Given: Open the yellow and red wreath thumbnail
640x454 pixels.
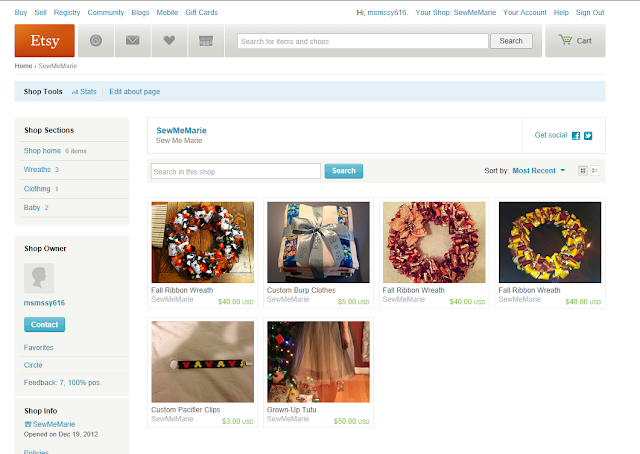Looking at the screenshot, I should [x=550, y=242].
